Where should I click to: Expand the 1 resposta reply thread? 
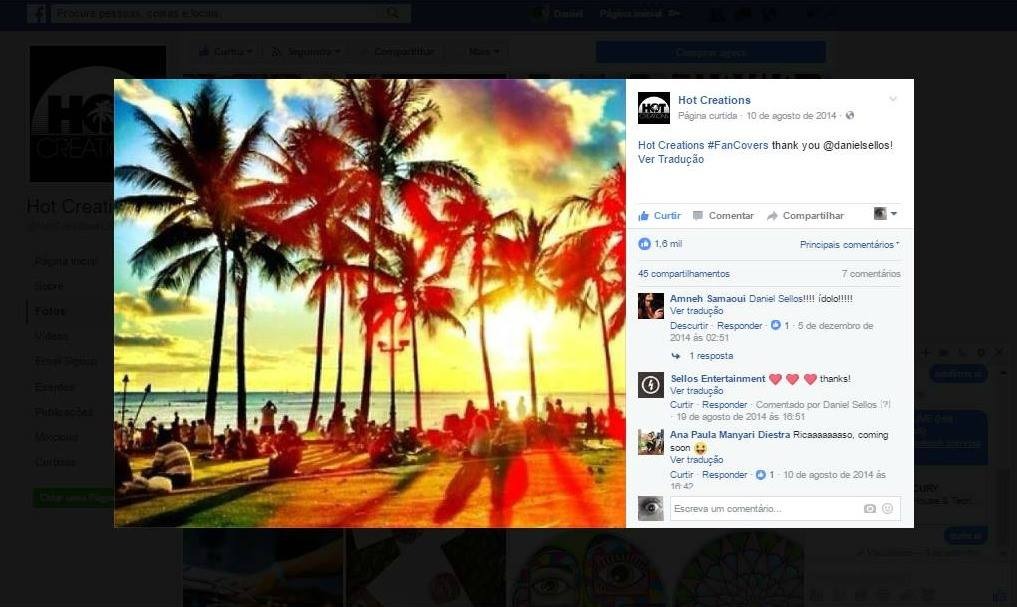(710, 356)
